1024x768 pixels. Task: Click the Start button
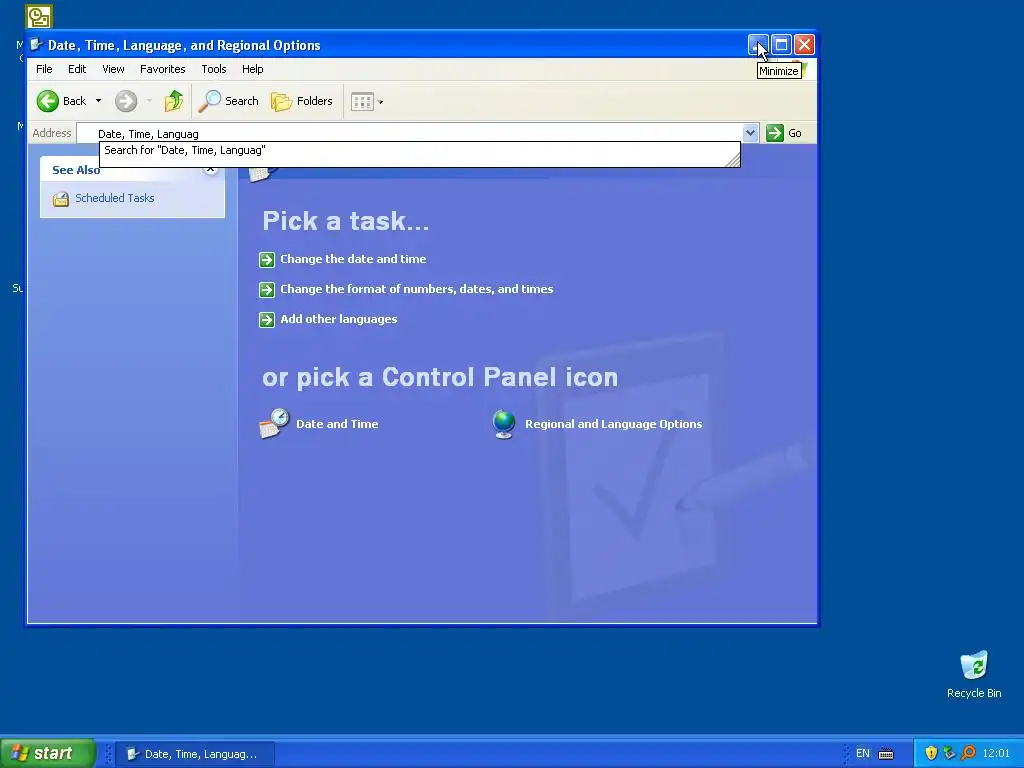click(48, 753)
